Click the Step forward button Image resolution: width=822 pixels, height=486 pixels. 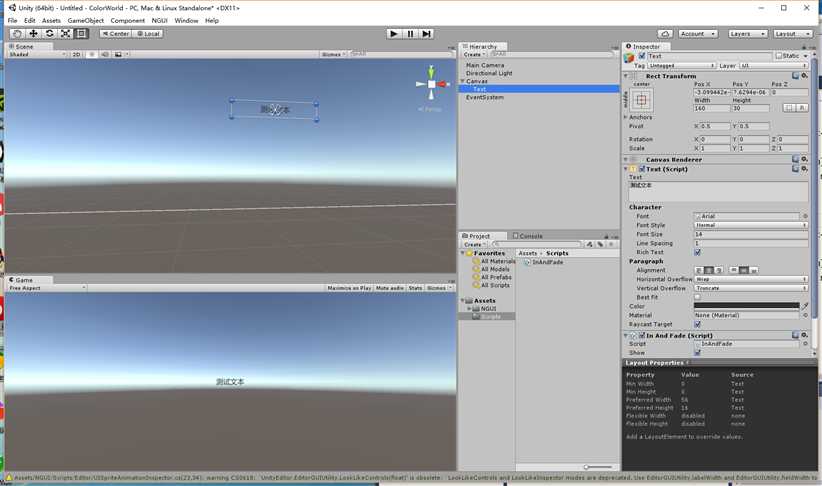[x=427, y=34]
